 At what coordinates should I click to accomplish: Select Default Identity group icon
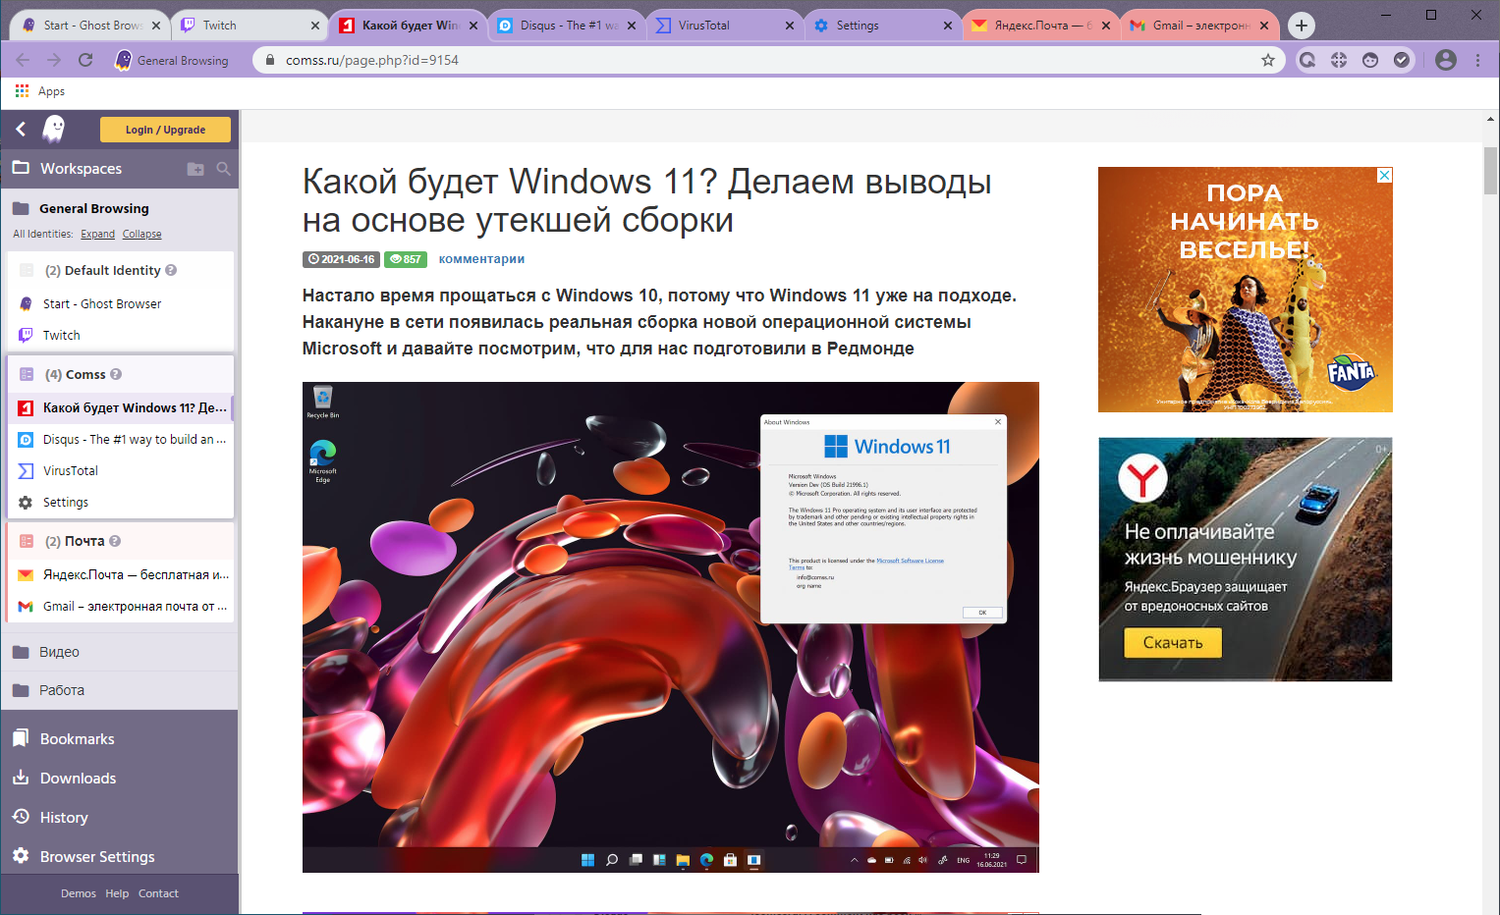point(27,270)
